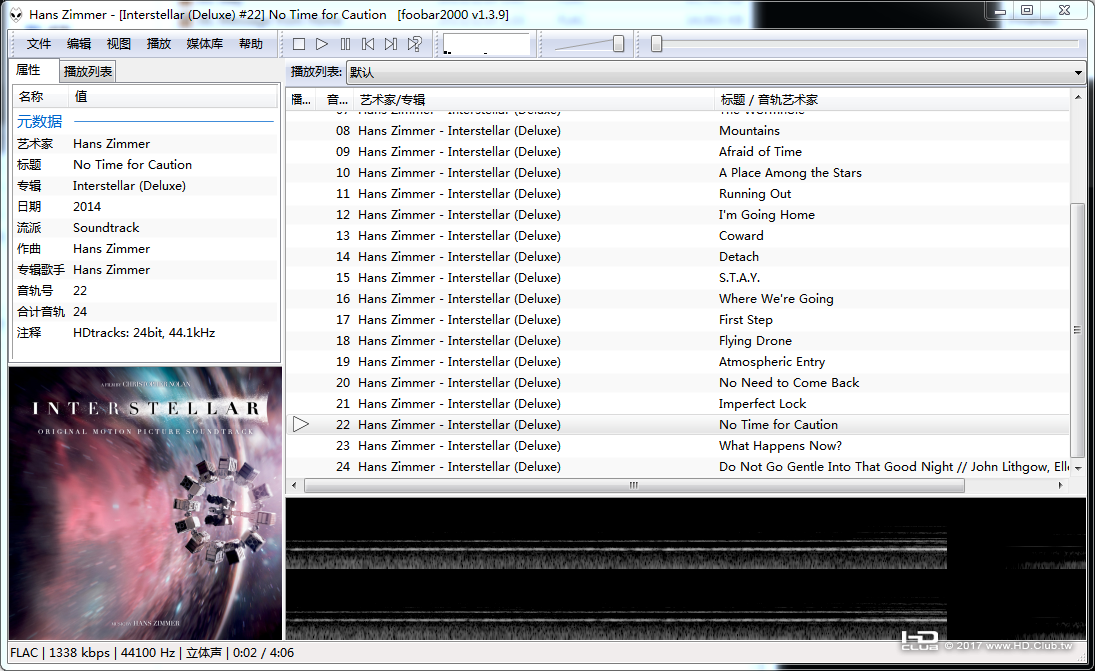Skip to the previous track

pos(368,44)
